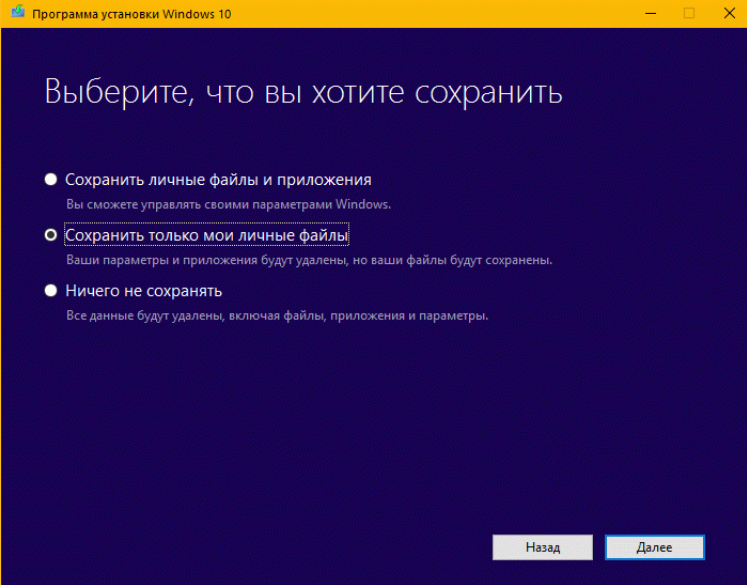The image size is (747, 585).
Task: Click the greyed-out maximize window button
Action: point(688,13)
